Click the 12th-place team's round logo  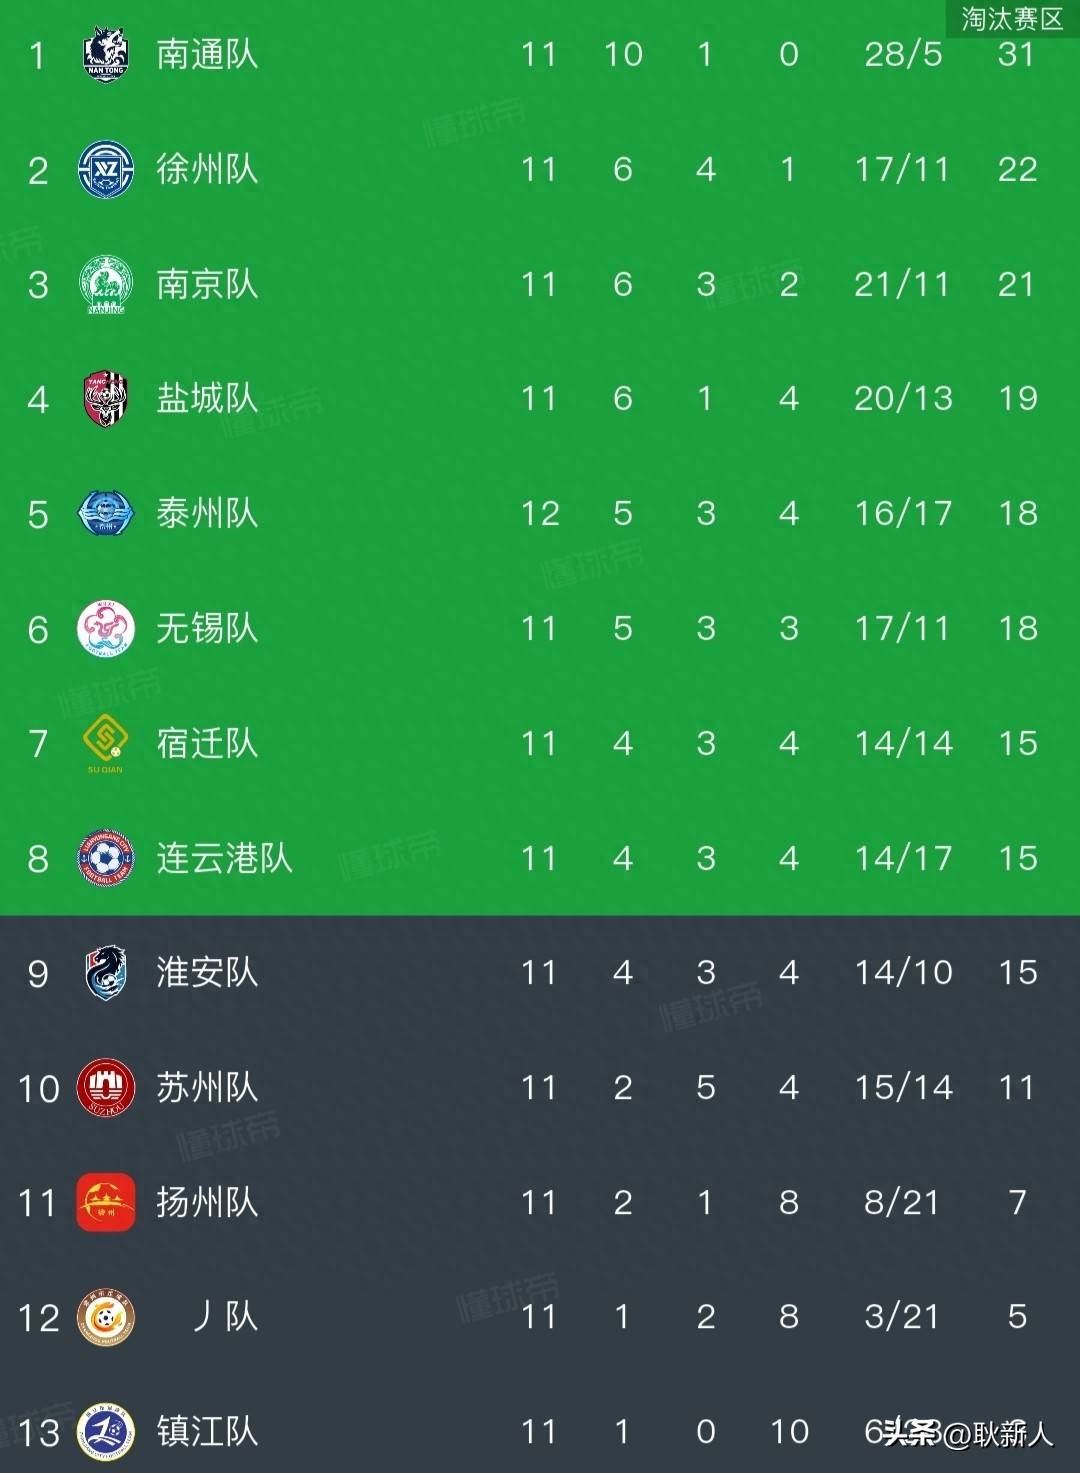tap(105, 1317)
